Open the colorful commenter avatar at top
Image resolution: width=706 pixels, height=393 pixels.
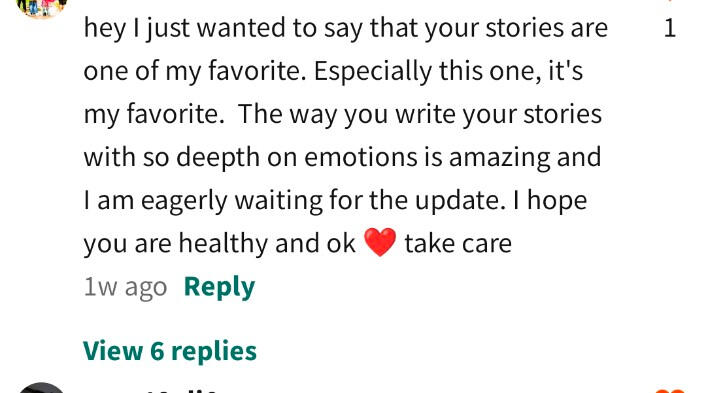[x=41, y=7]
